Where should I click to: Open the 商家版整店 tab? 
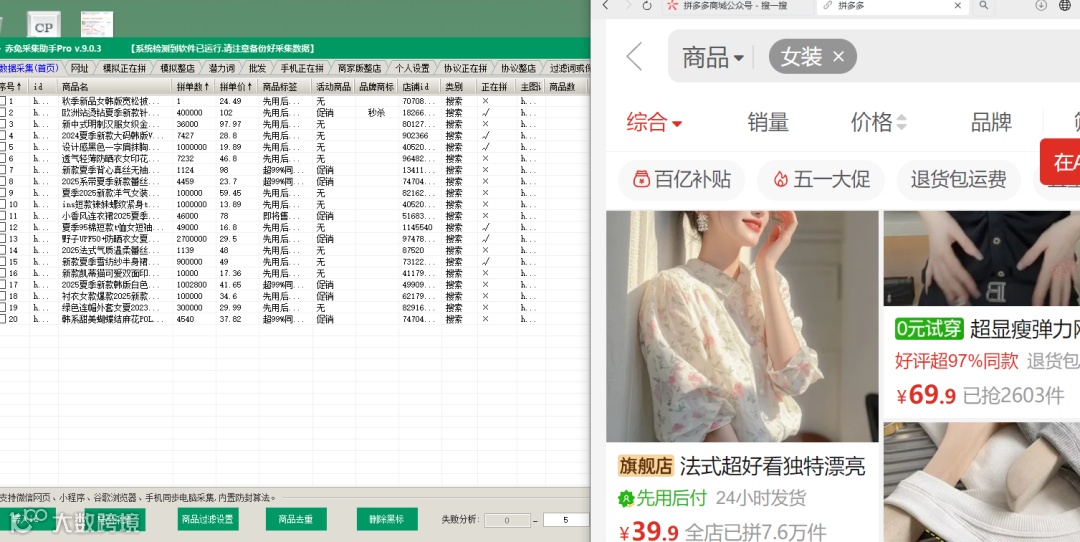360,68
